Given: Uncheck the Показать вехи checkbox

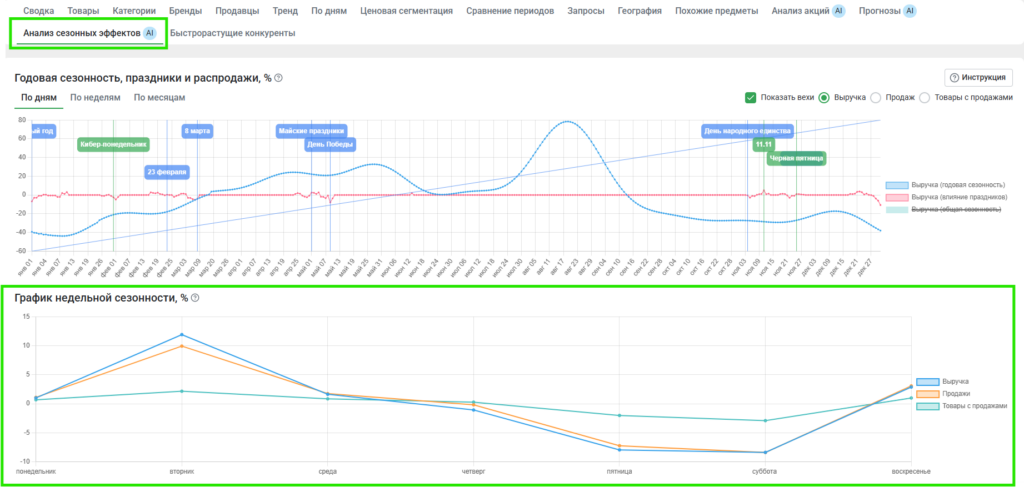Looking at the screenshot, I should (750, 97).
